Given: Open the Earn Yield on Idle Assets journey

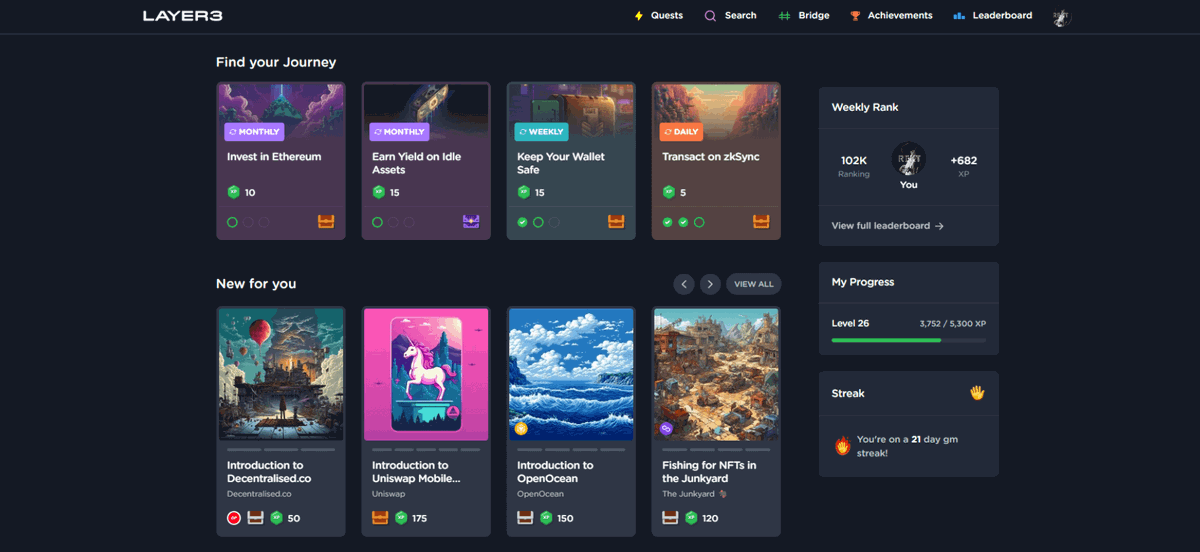Looking at the screenshot, I should pos(426,161).
